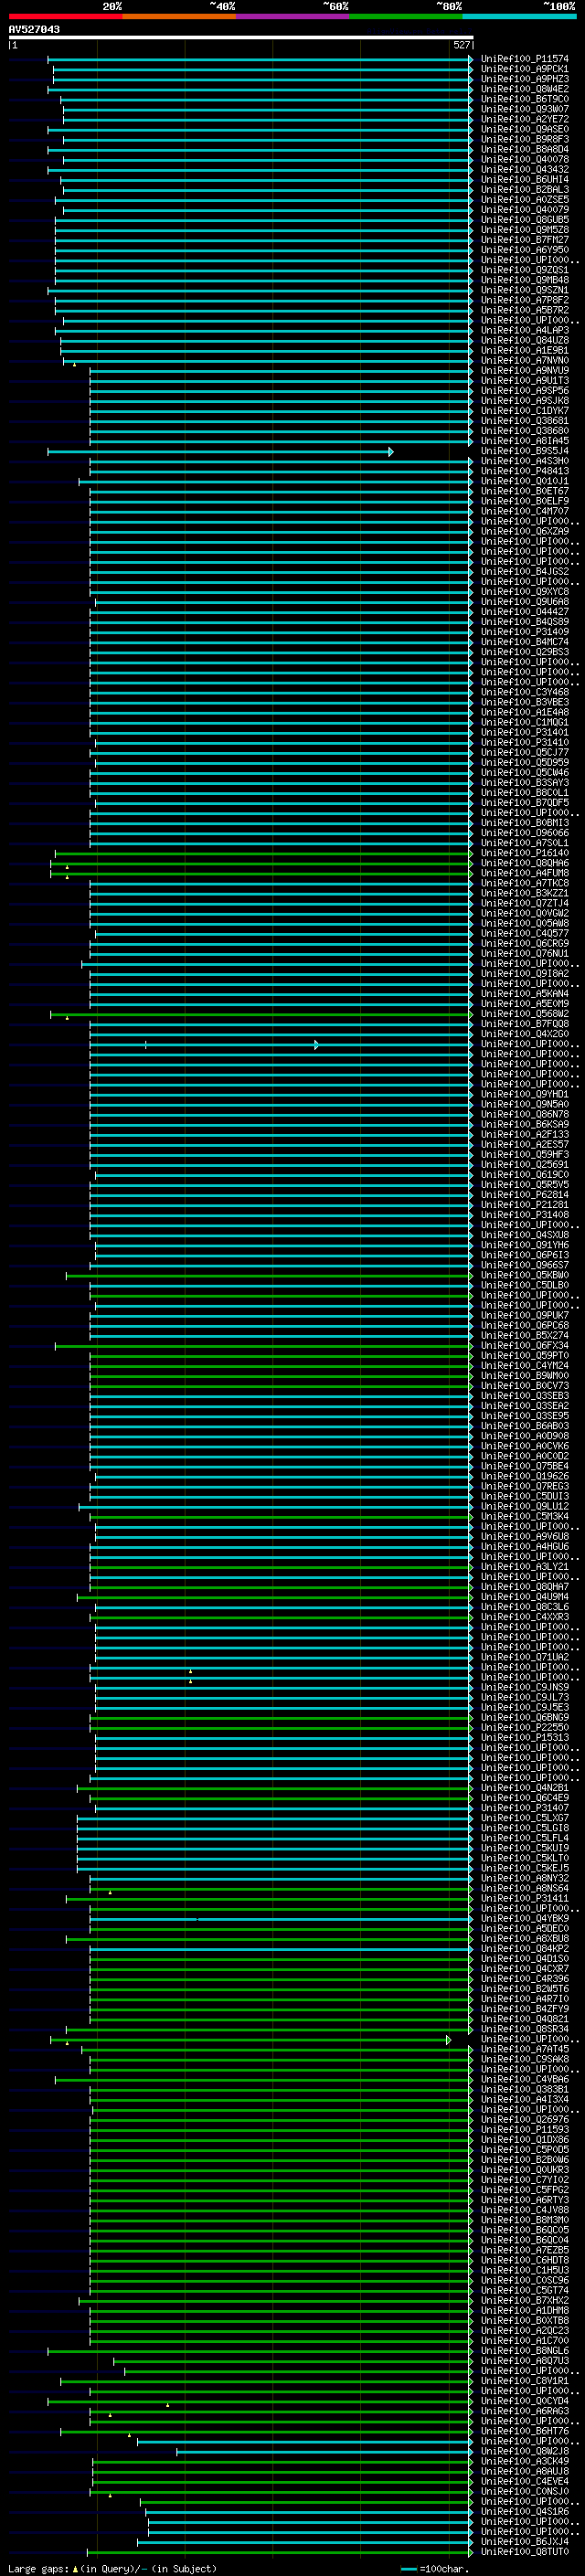The width and height of the screenshot is (585, 2576).
Task: Open hit UniRef100_A1C700
Action: point(525,2341)
